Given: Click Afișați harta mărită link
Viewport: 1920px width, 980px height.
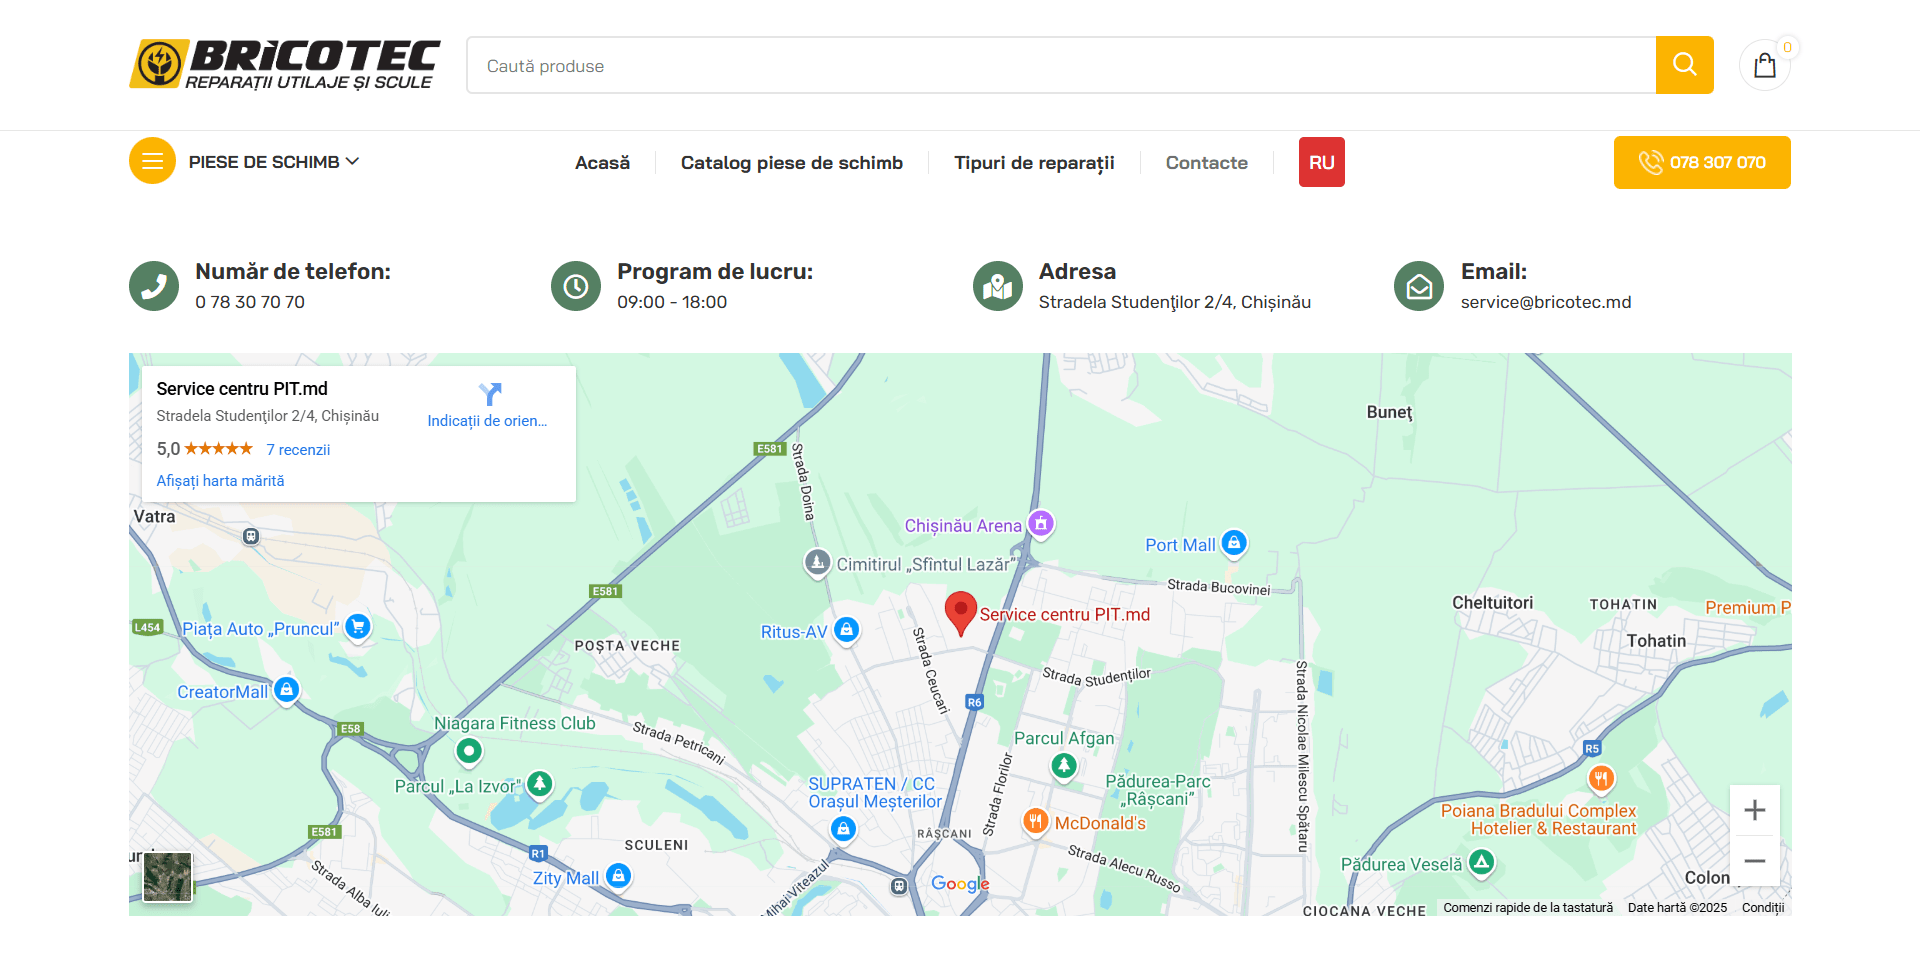Looking at the screenshot, I should coord(220,481).
